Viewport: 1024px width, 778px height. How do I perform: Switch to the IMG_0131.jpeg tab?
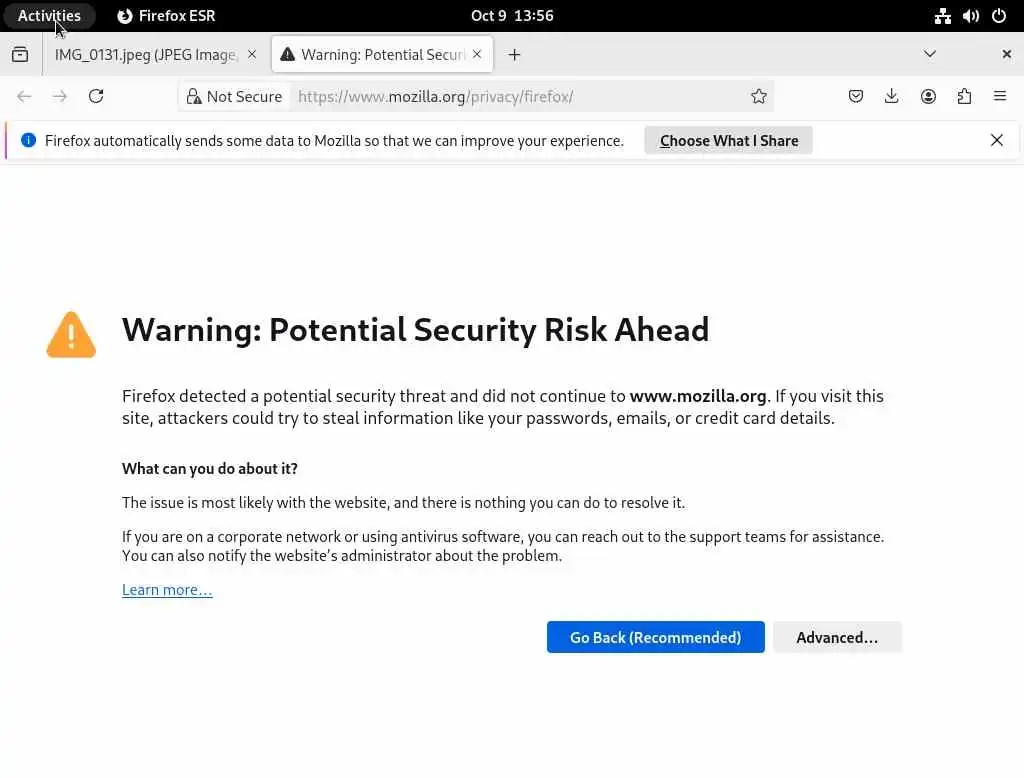[x=145, y=54]
